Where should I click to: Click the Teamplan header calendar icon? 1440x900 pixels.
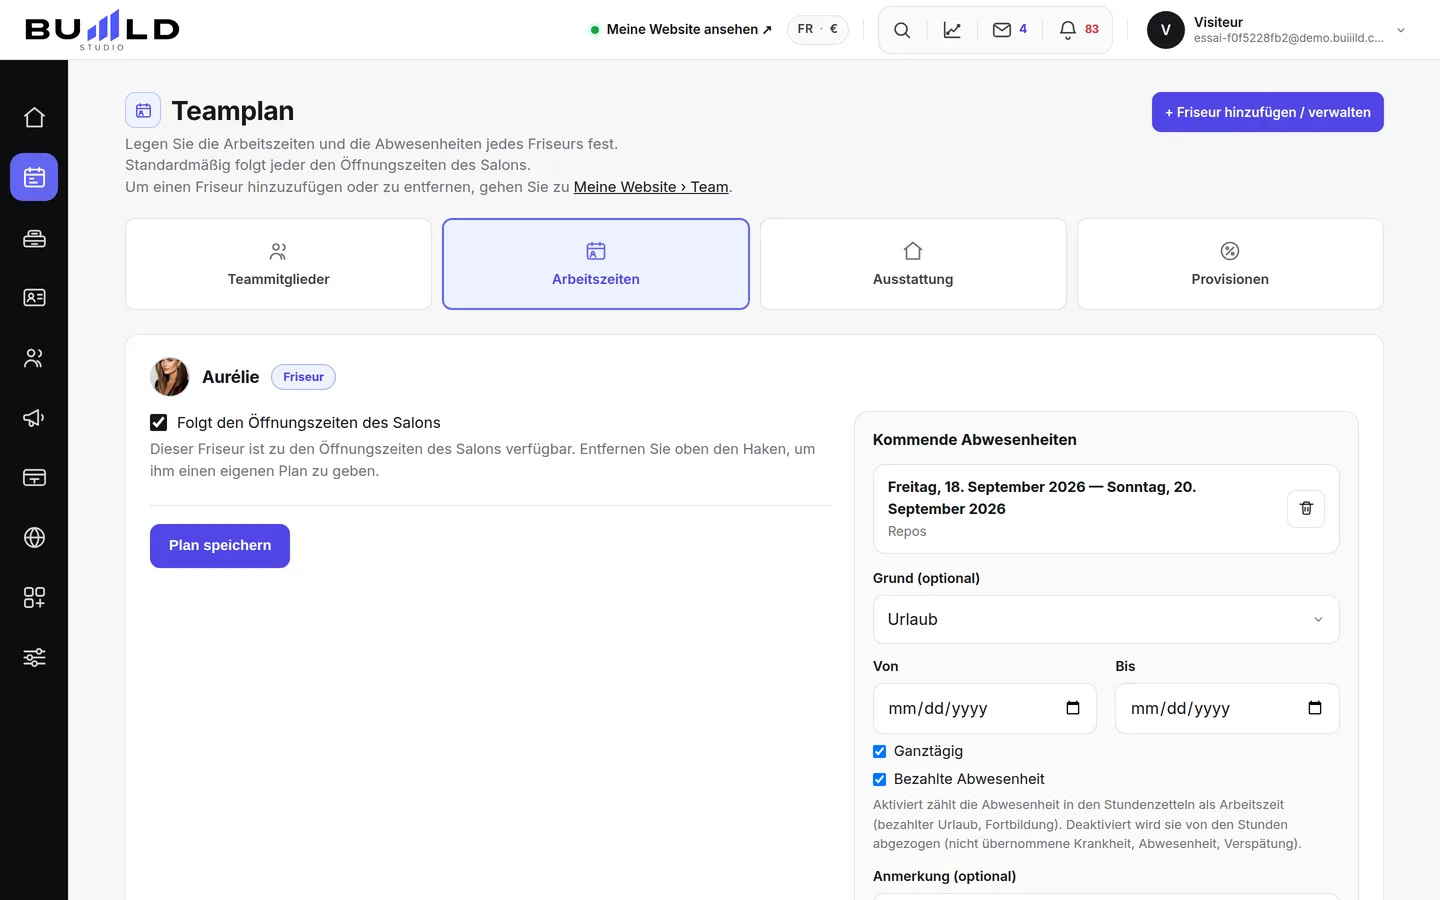pos(143,110)
